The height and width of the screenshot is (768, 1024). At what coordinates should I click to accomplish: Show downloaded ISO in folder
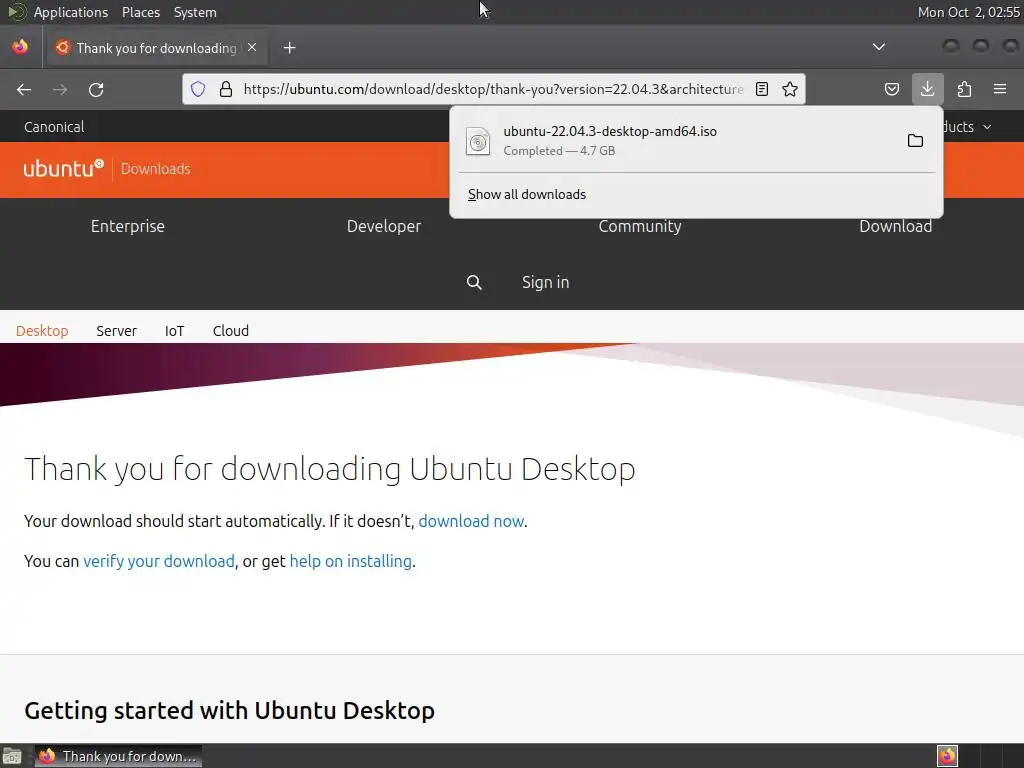(x=915, y=140)
